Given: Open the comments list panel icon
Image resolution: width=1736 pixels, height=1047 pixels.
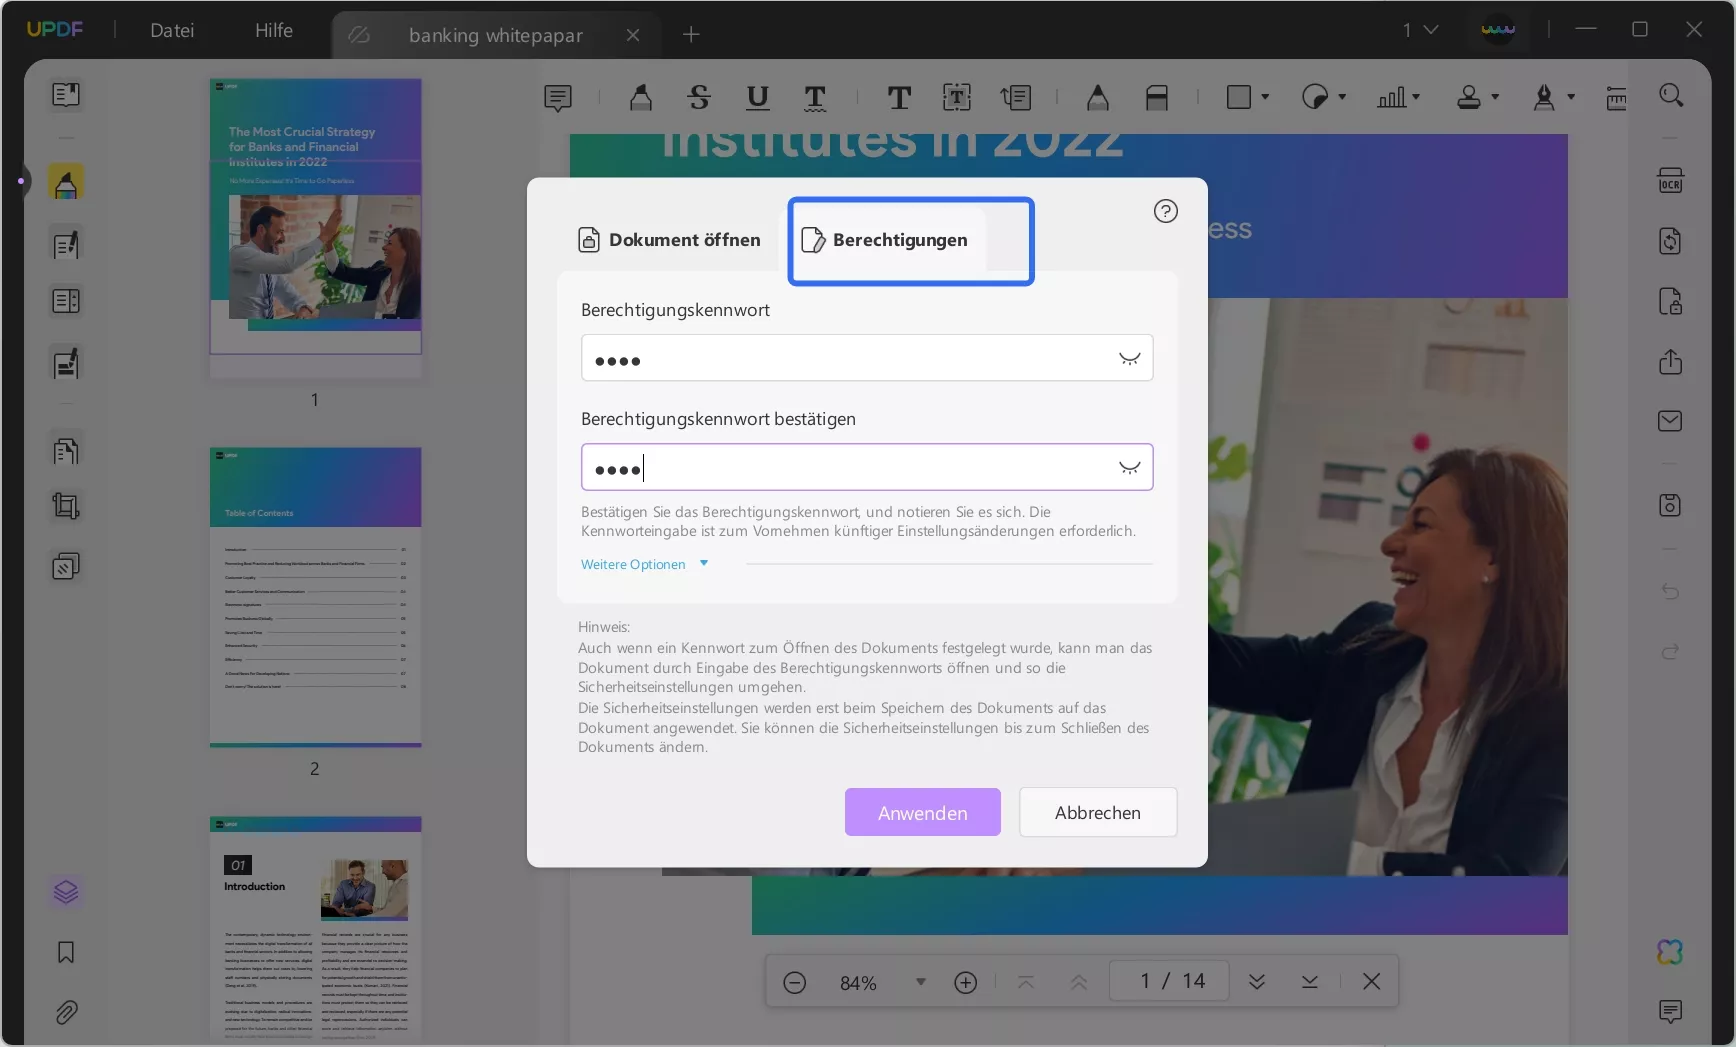Looking at the screenshot, I should pos(1670,1011).
